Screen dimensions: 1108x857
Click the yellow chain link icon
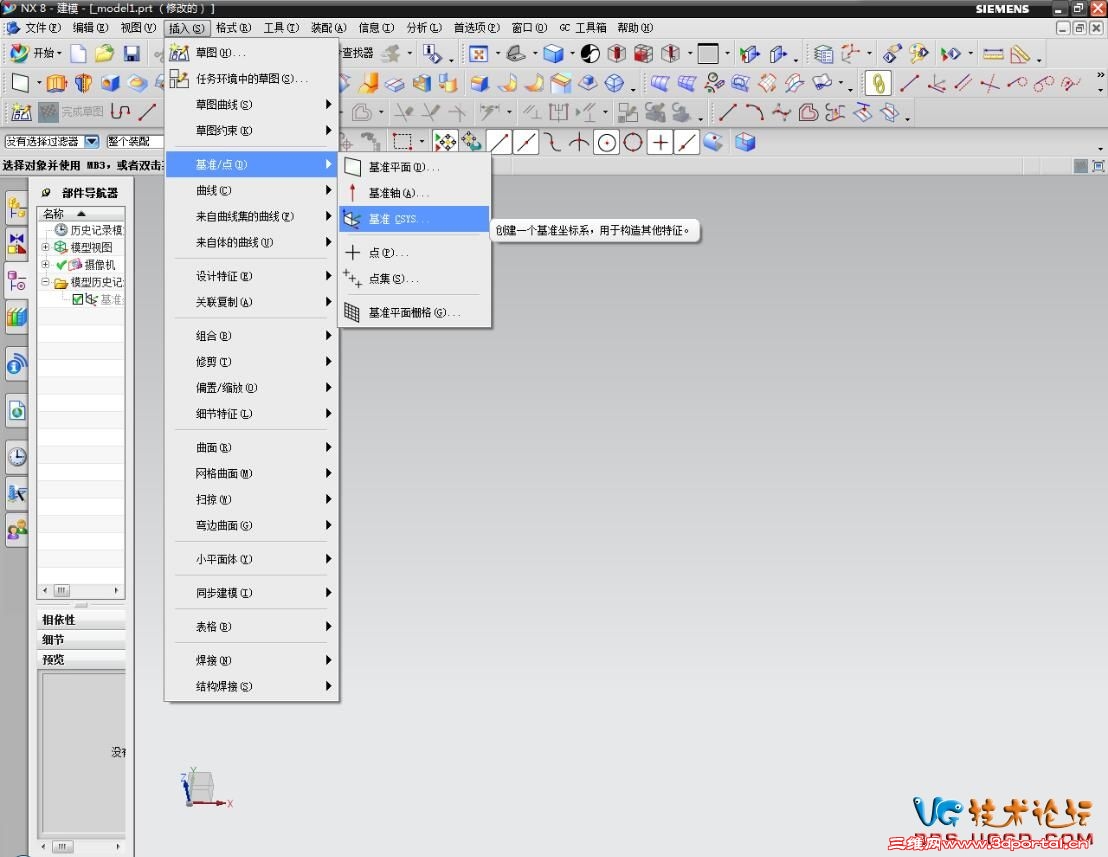[x=878, y=83]
